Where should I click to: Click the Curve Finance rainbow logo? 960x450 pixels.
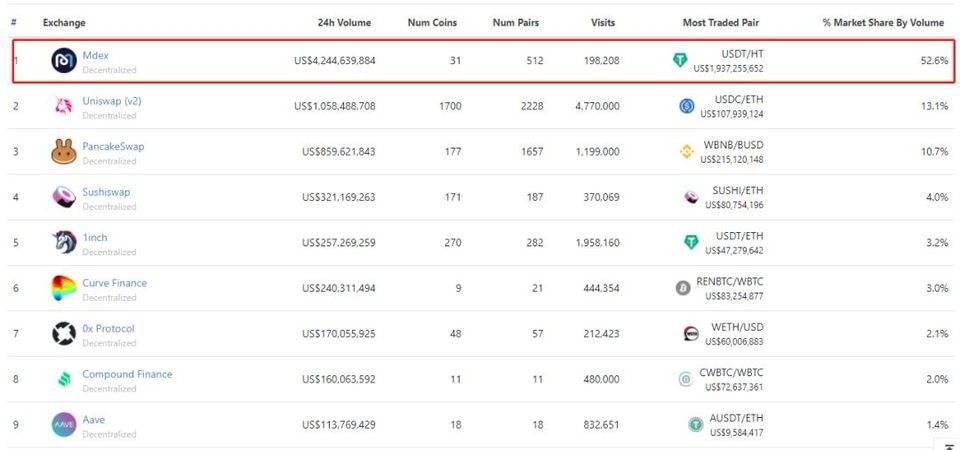click(x=64, y=289)
